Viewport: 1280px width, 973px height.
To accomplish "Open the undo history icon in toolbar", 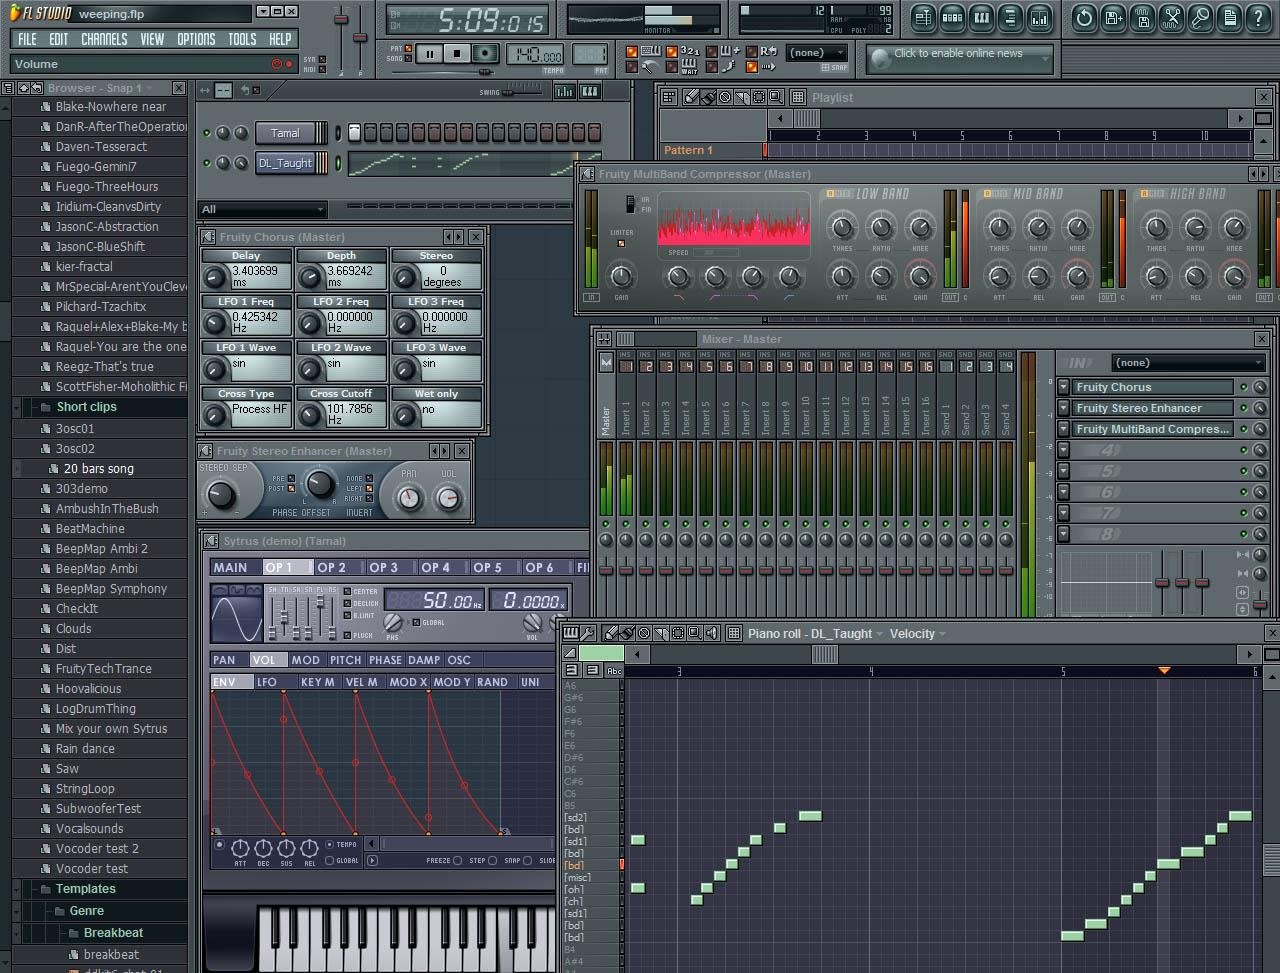I will pyautogui.click(x=1084, y=17).
